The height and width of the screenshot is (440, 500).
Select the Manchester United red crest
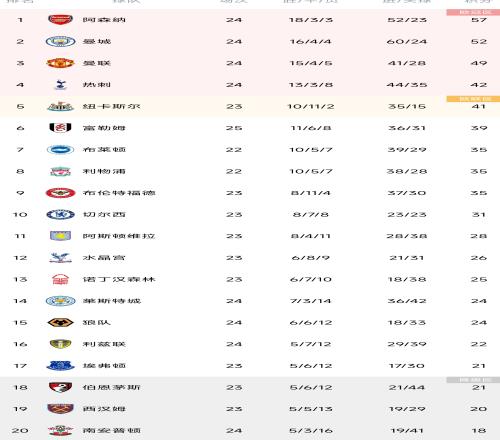[60, 63]
